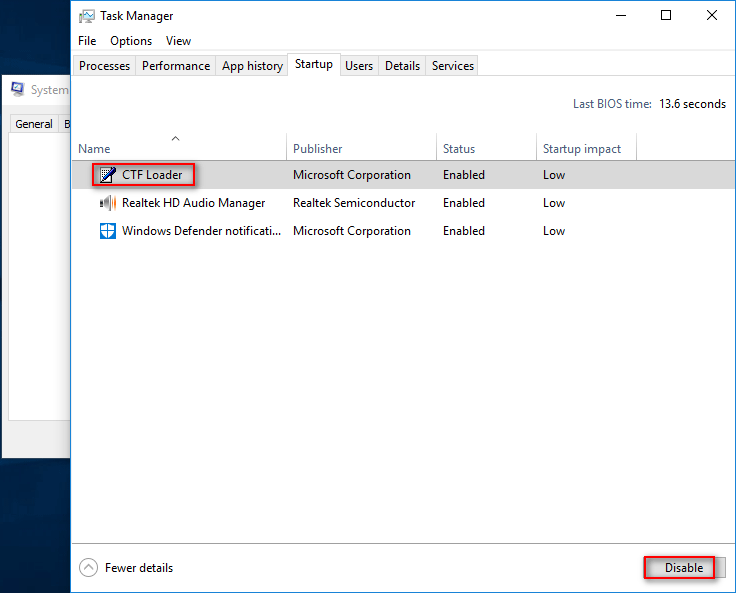Minimize the Task Manager window
This screenshot has width=736, height=593.
point(621,15)
